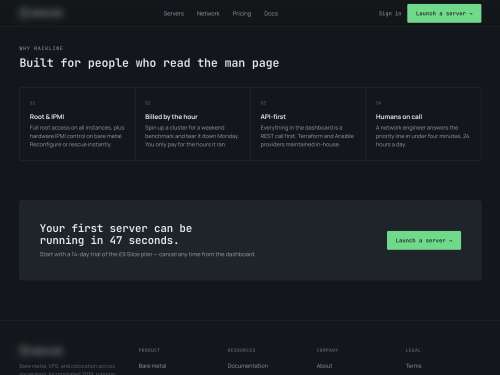Screen dimensions: 500x375
Task: Click header Launch a server button
Action: pyautogui.click(x=444, y=14)
